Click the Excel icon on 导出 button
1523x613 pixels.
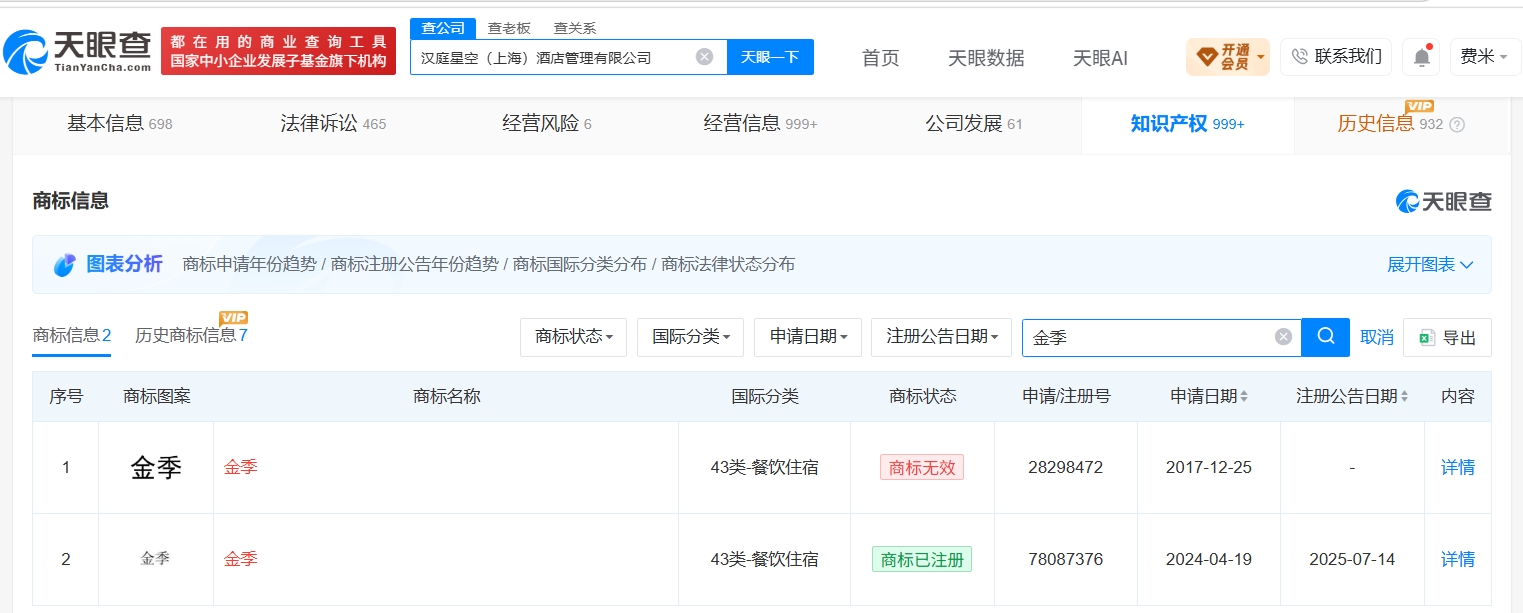coord(1427,338)
